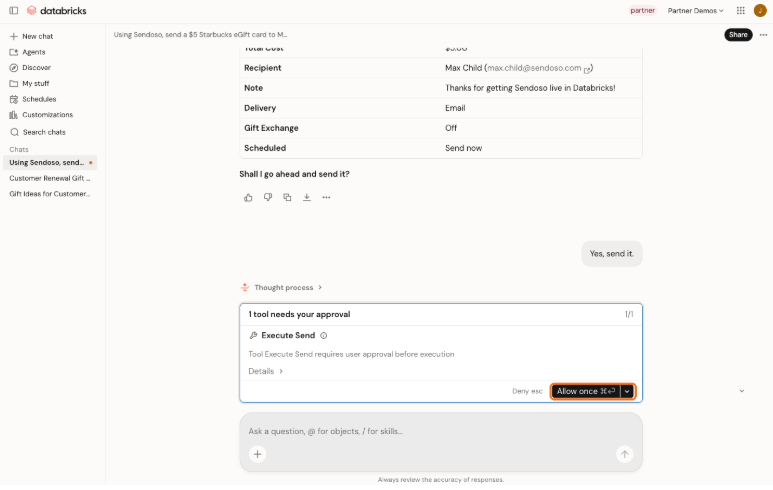Open the chat more options ellipsis
This screenshot has width=773, height=490.
click(x=763, y=35)
